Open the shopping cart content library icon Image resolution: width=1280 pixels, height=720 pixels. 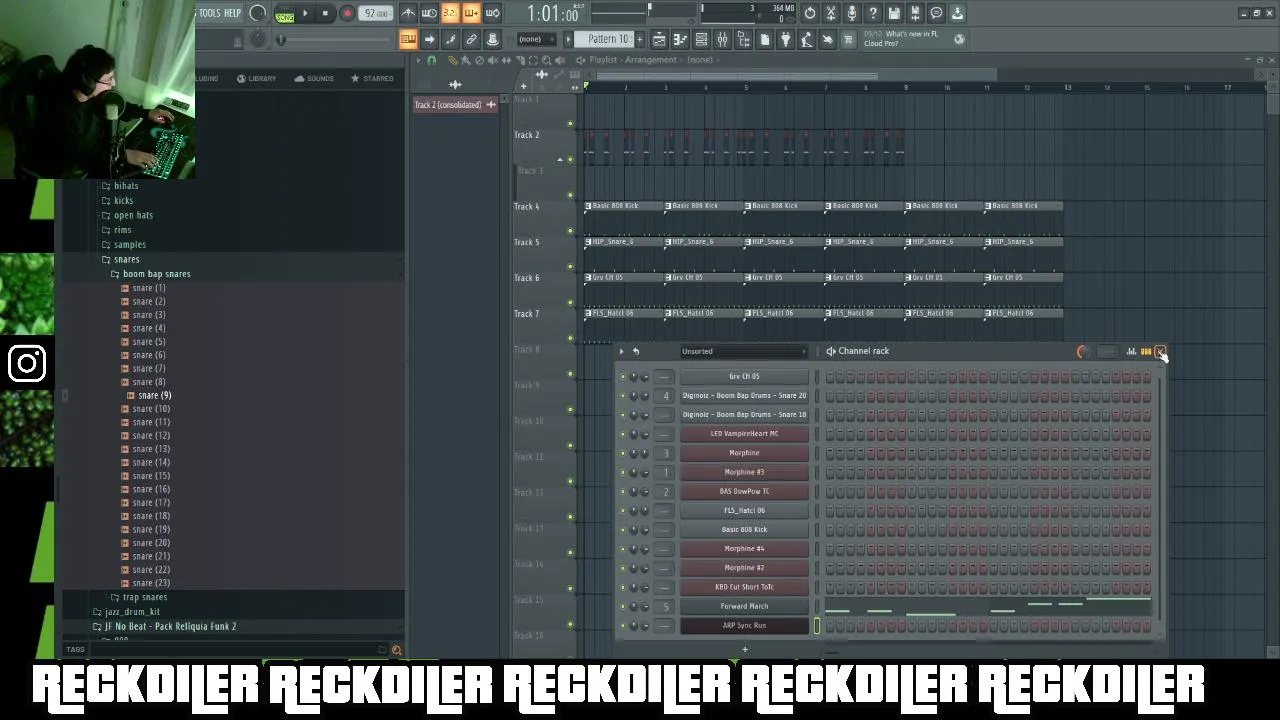point(848,39)
